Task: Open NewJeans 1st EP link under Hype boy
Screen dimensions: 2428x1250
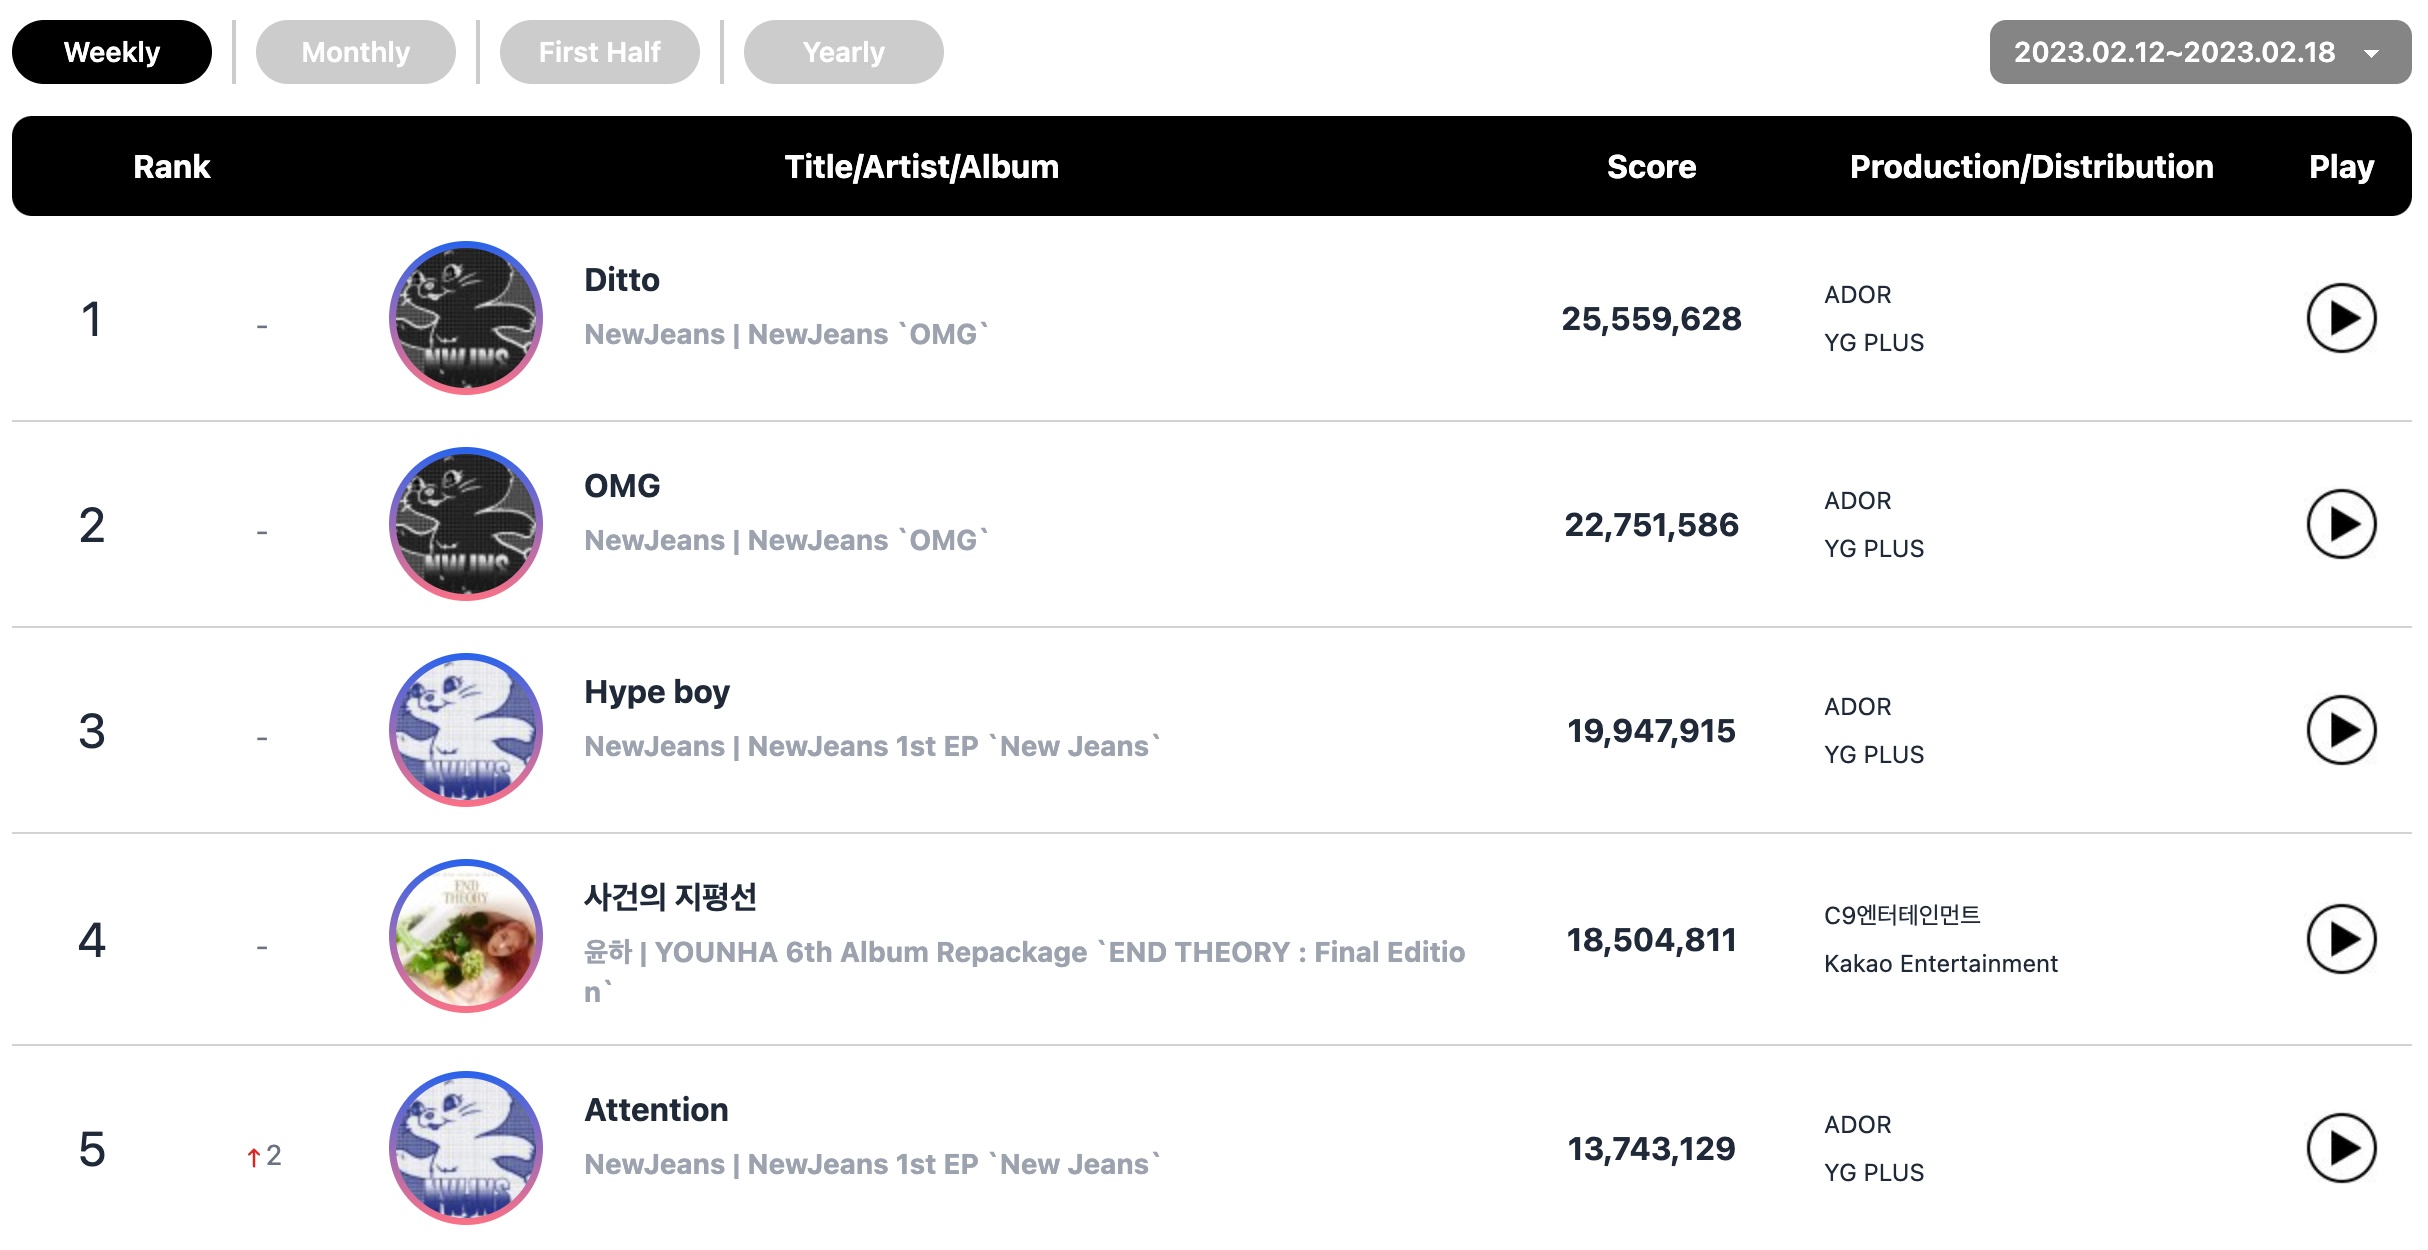Action: tap(954, 746)
